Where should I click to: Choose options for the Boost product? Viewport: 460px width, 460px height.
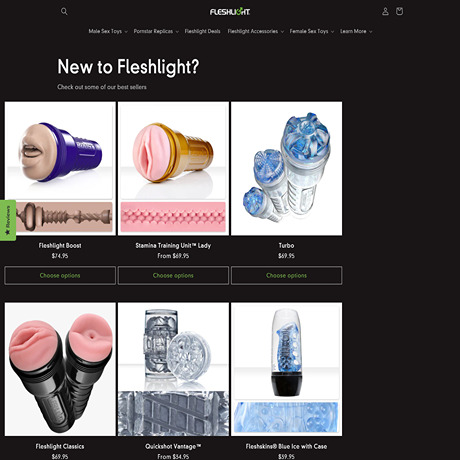[60, 275]
